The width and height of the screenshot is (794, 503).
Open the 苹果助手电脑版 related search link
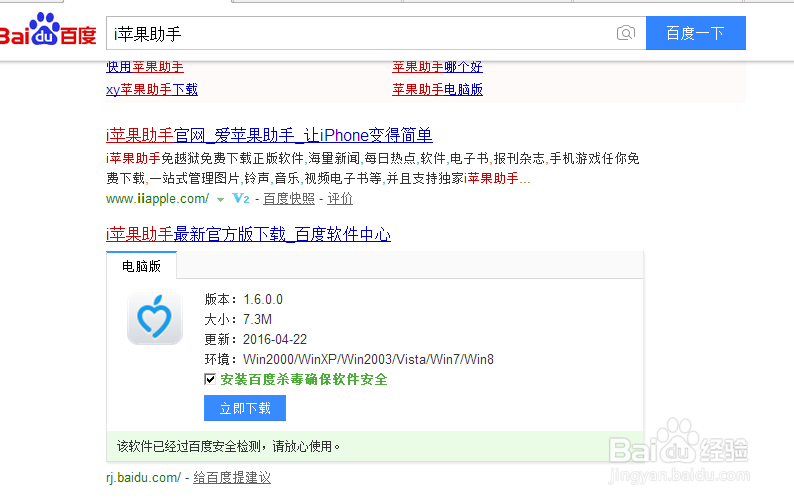pos(438,90)
